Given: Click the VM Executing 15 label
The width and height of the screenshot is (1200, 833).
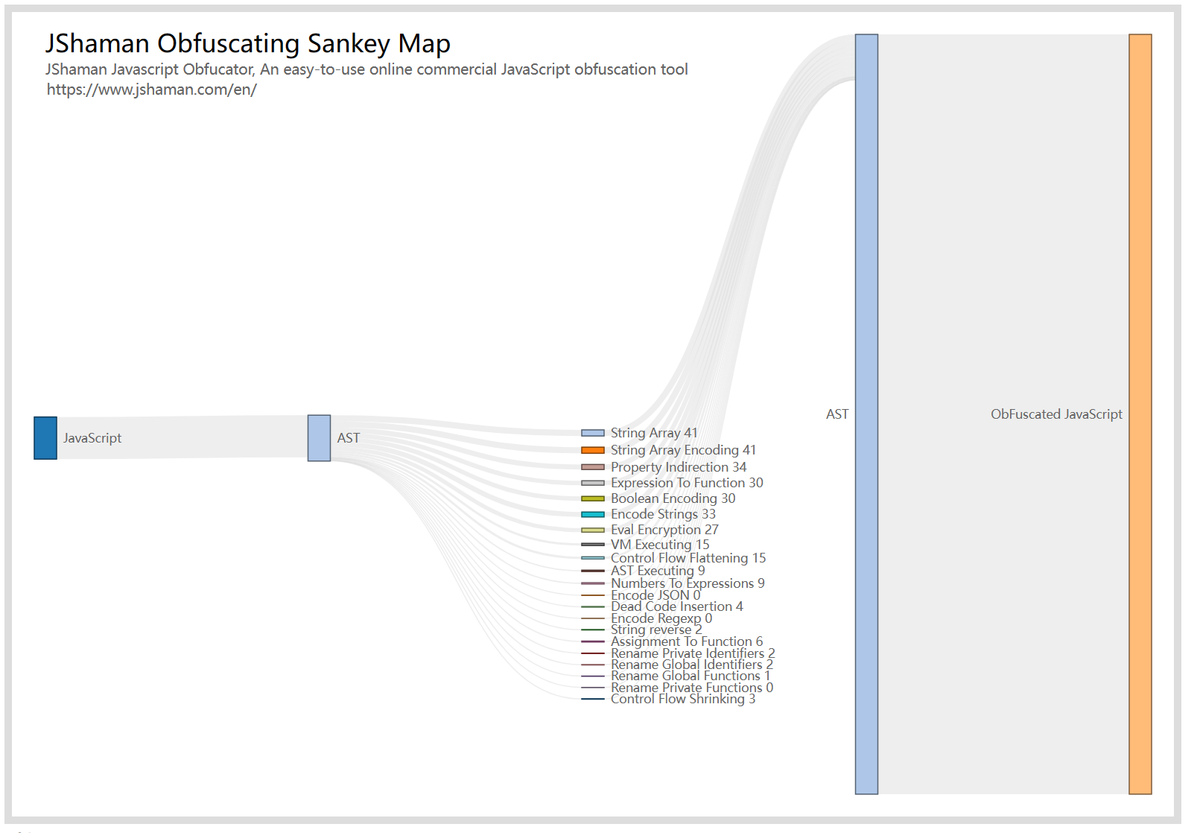Looking at the screenshot, I should click(660, 545).
